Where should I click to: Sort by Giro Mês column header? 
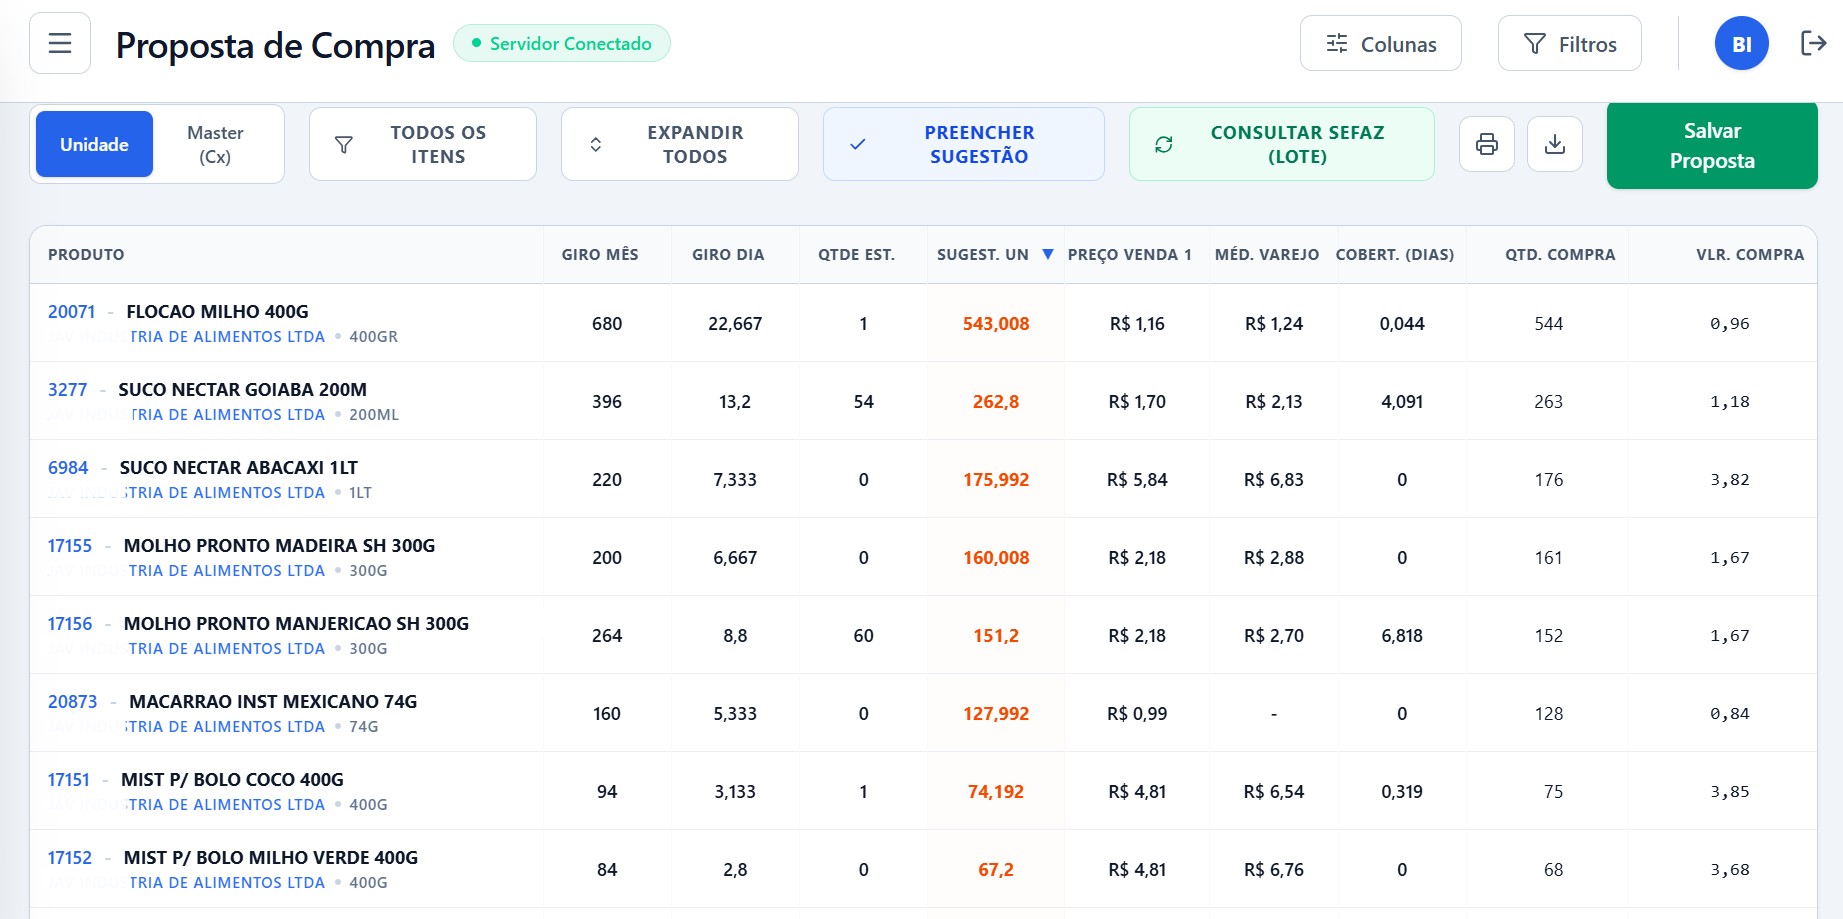click(x=600, y=254)
